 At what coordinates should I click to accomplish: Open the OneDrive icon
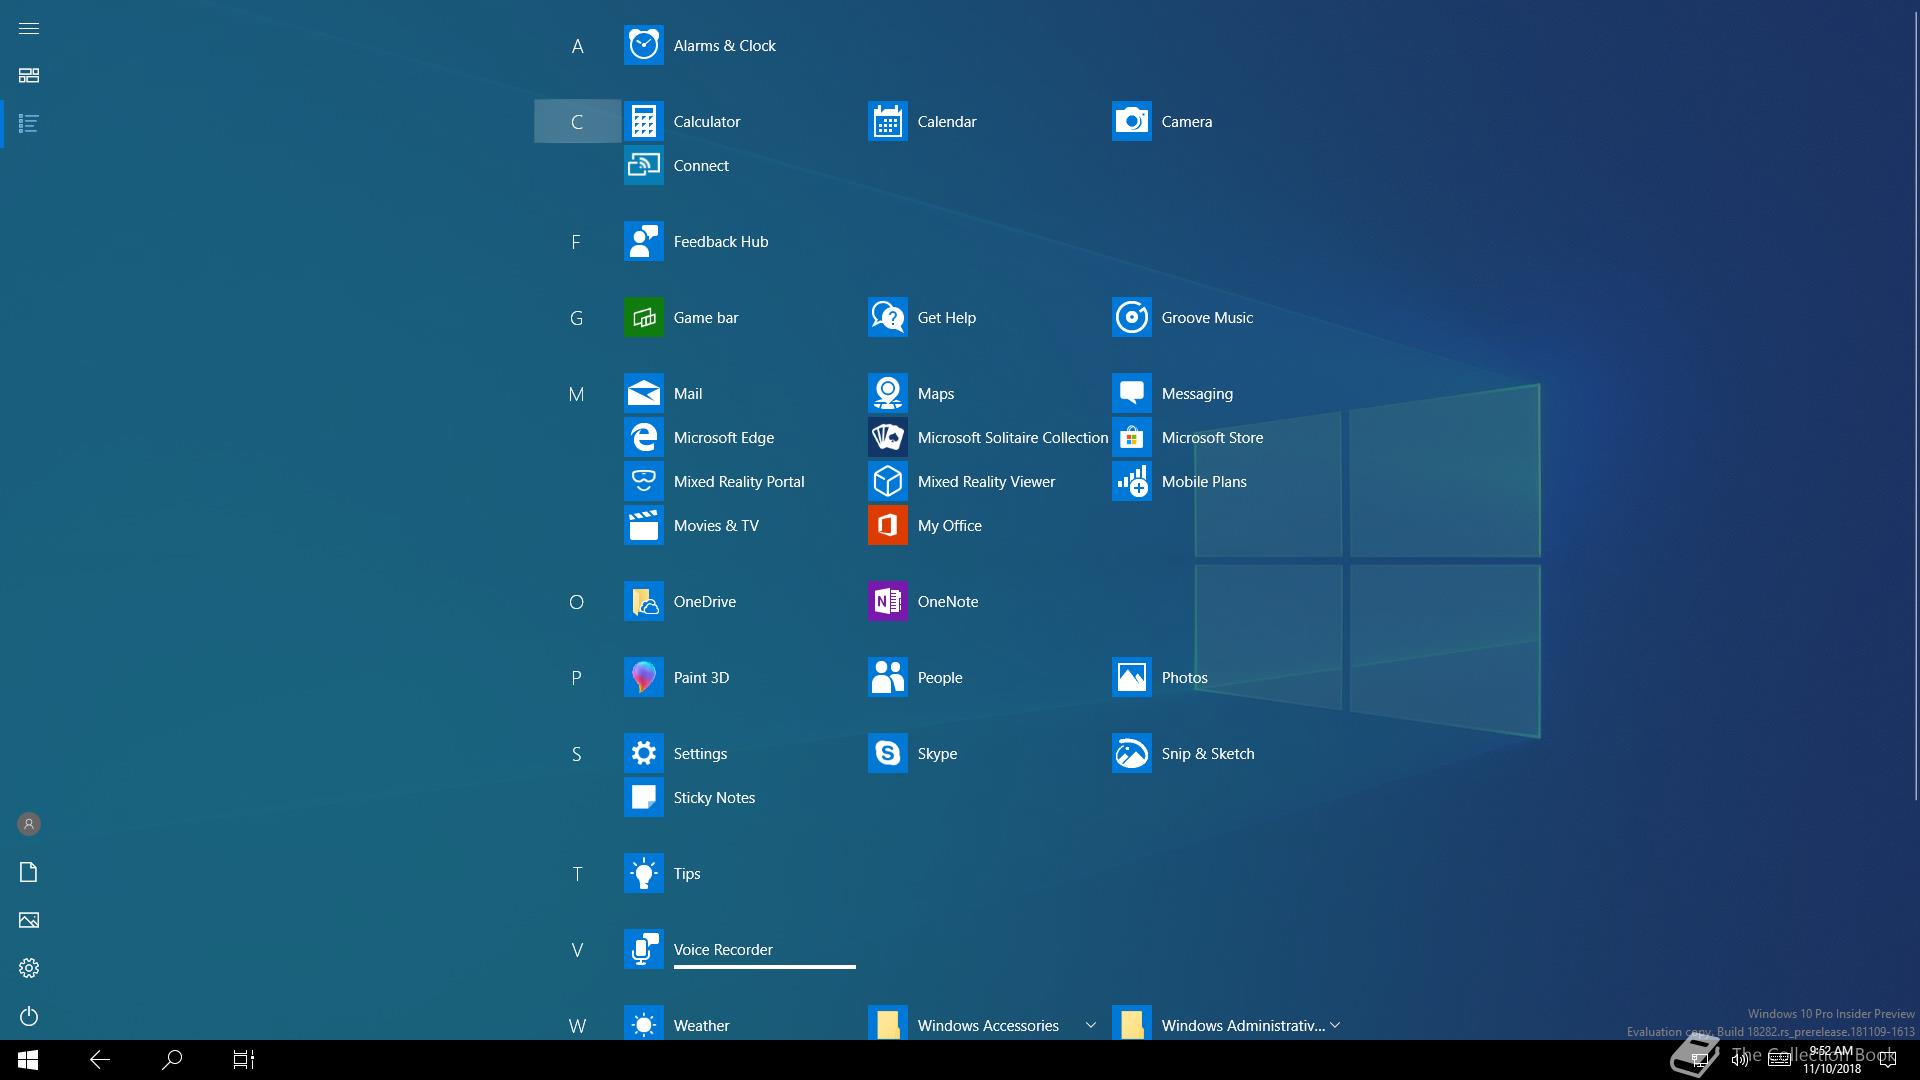coord(643,602)
